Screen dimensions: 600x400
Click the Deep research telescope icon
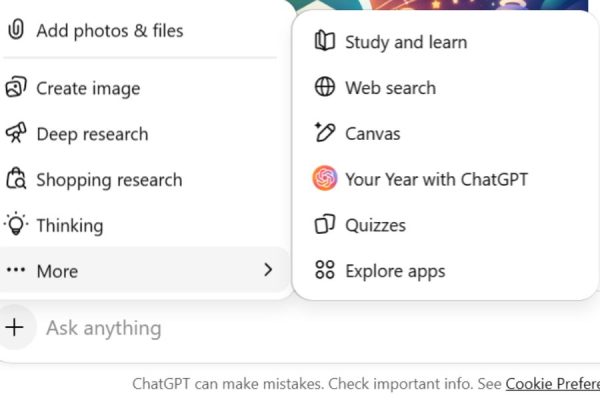point(16,134)
